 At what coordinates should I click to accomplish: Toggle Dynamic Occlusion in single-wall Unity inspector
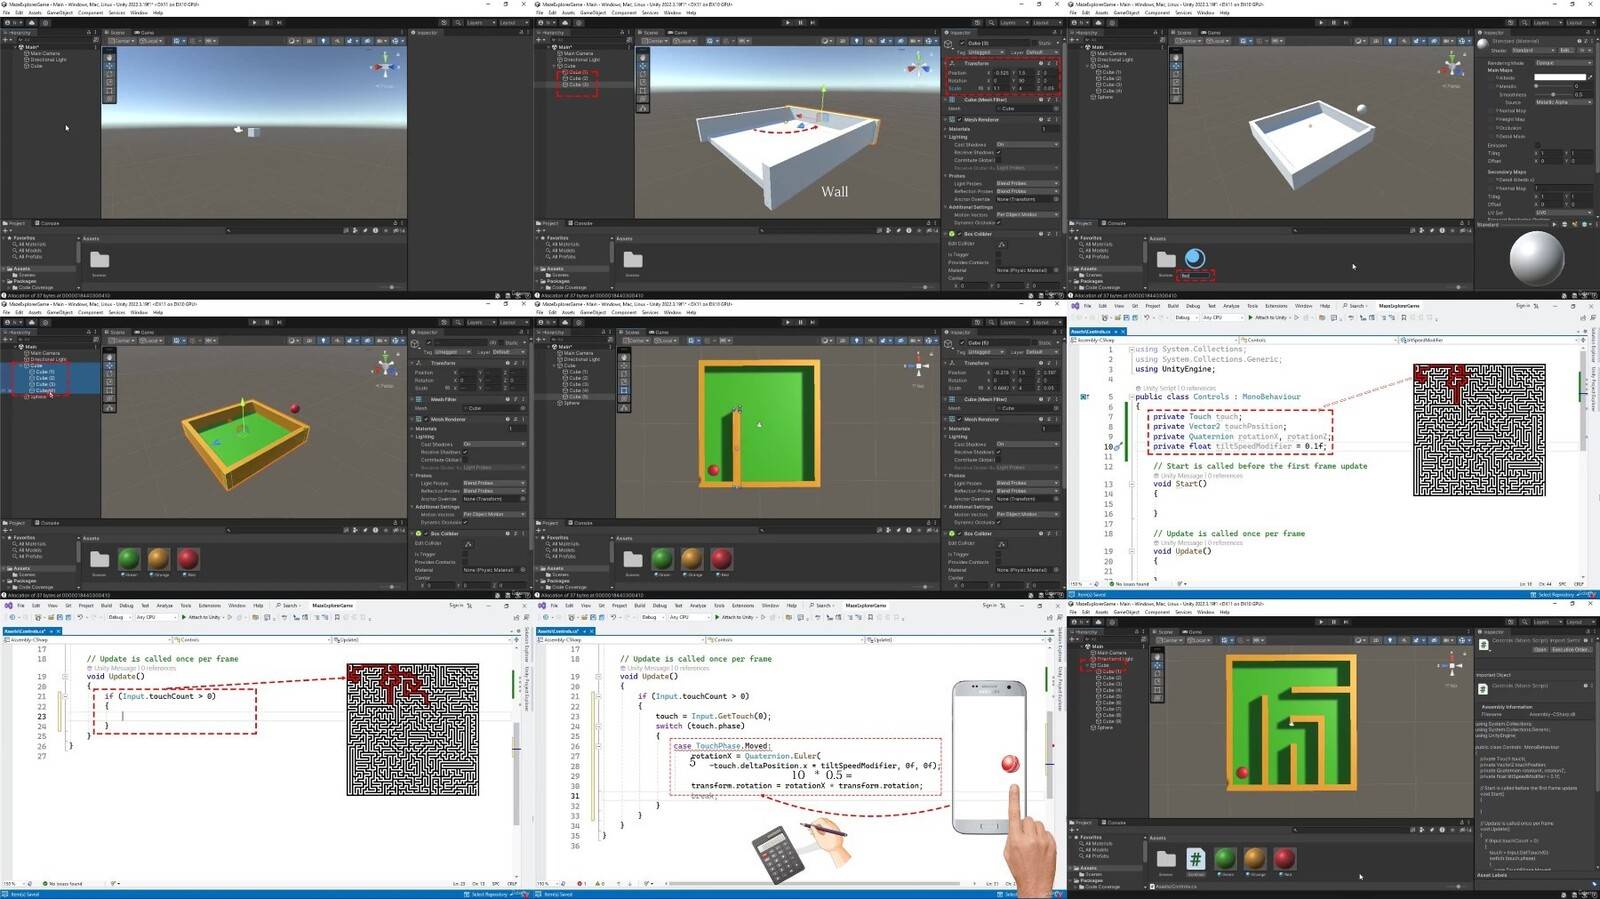point(998,522)
